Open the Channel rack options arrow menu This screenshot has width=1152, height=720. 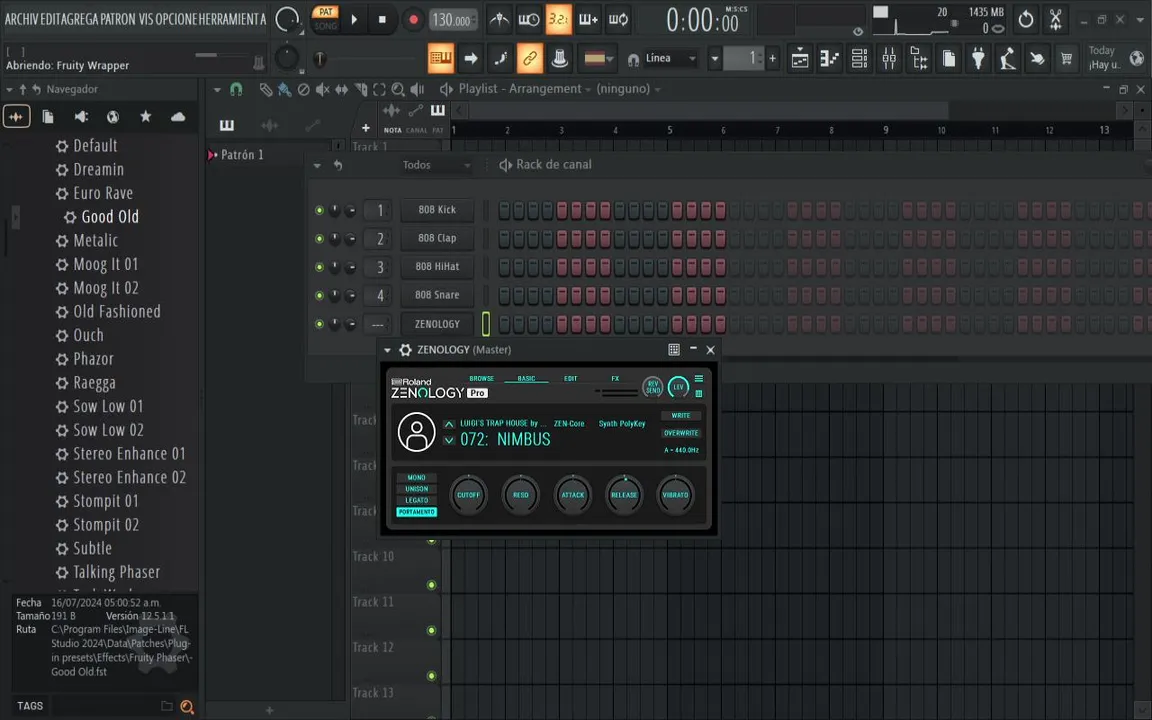pyautogui.click(x=317, y=165)
